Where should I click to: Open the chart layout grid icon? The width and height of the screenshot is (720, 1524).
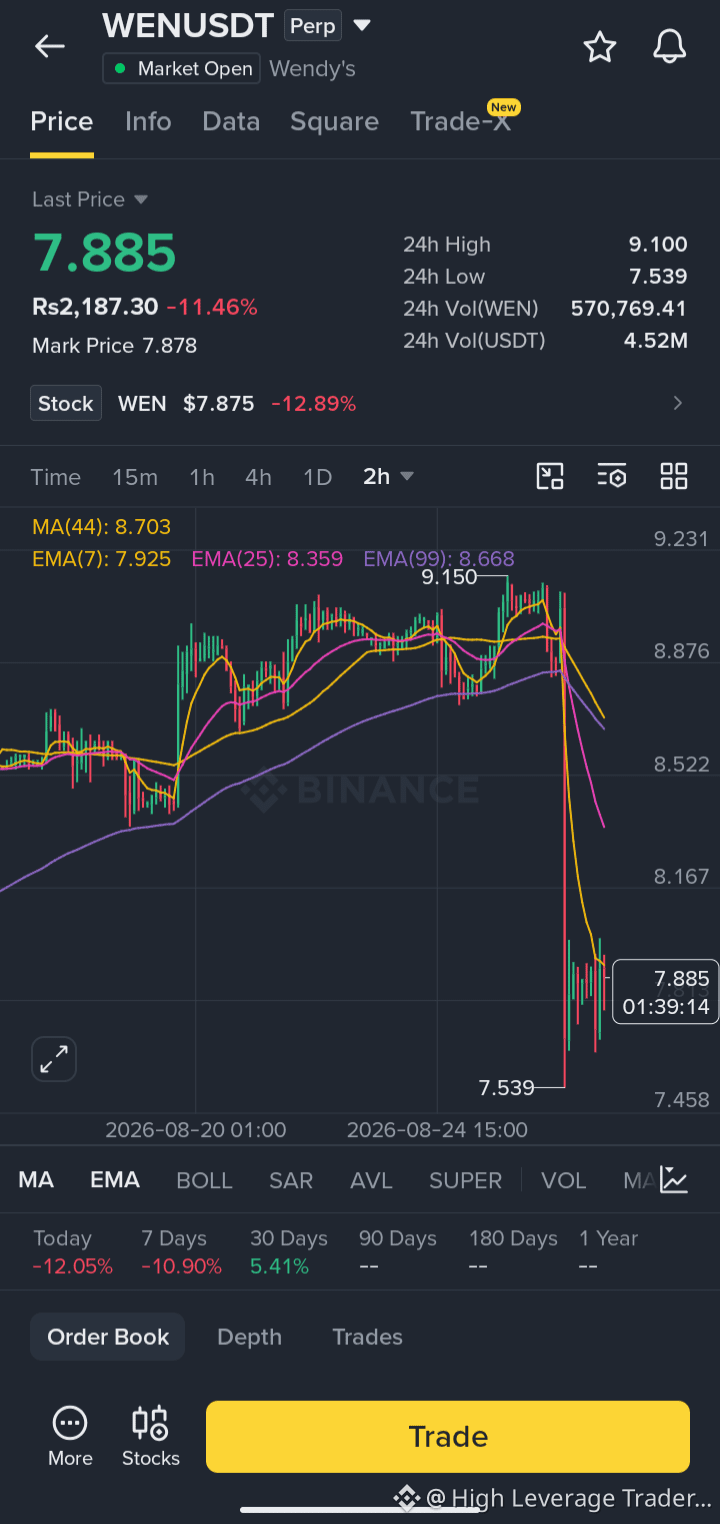coord(674,476)
